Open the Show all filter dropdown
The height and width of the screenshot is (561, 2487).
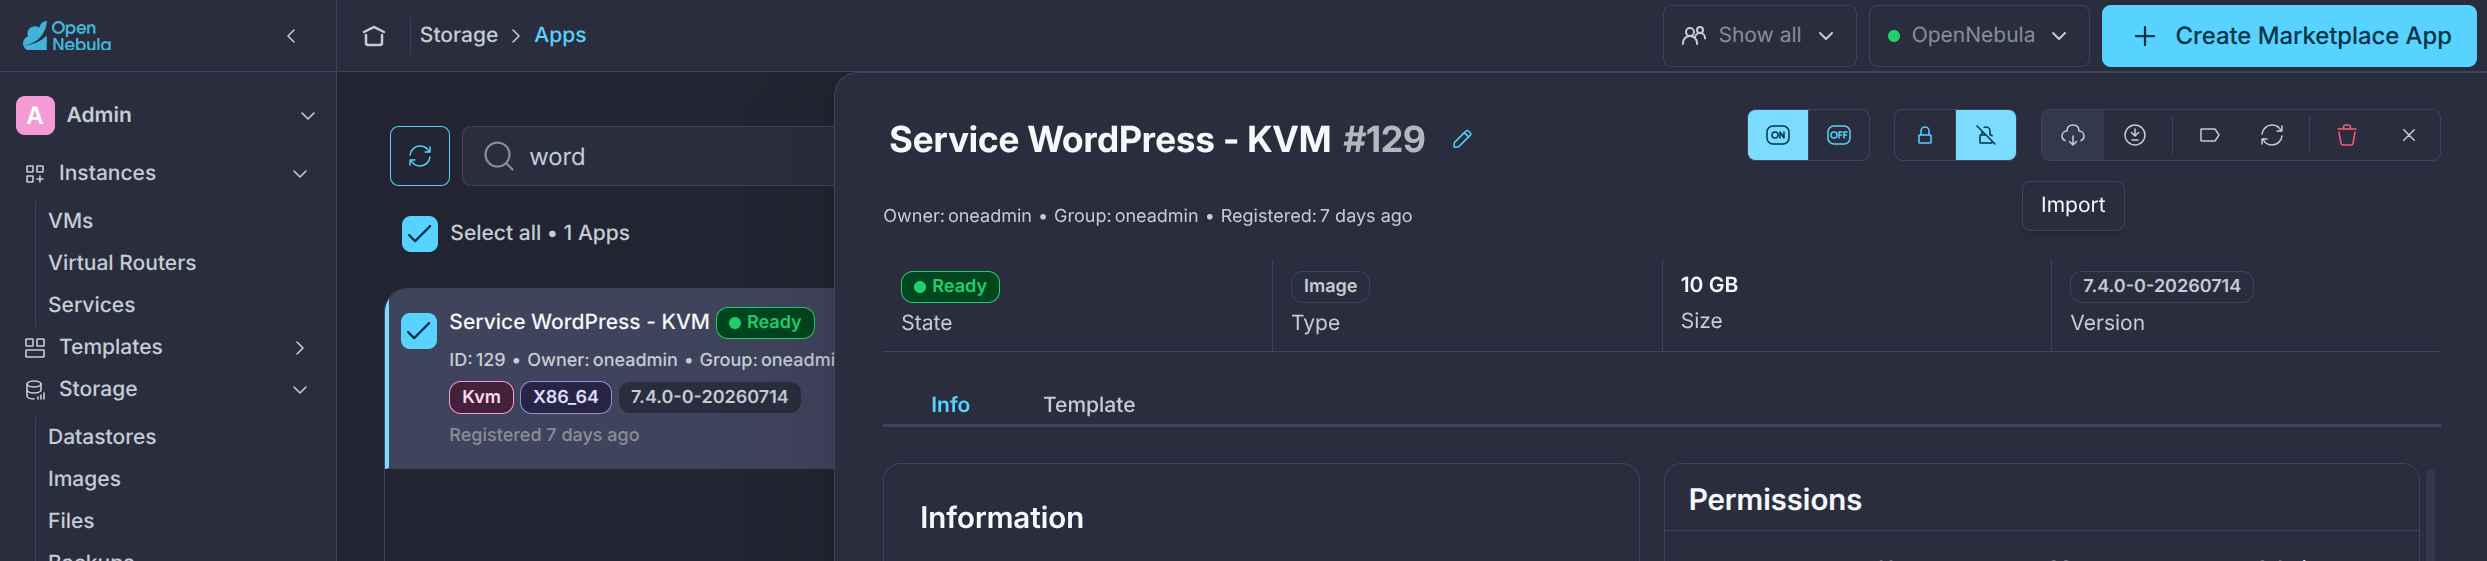(x=1760, y=36)
